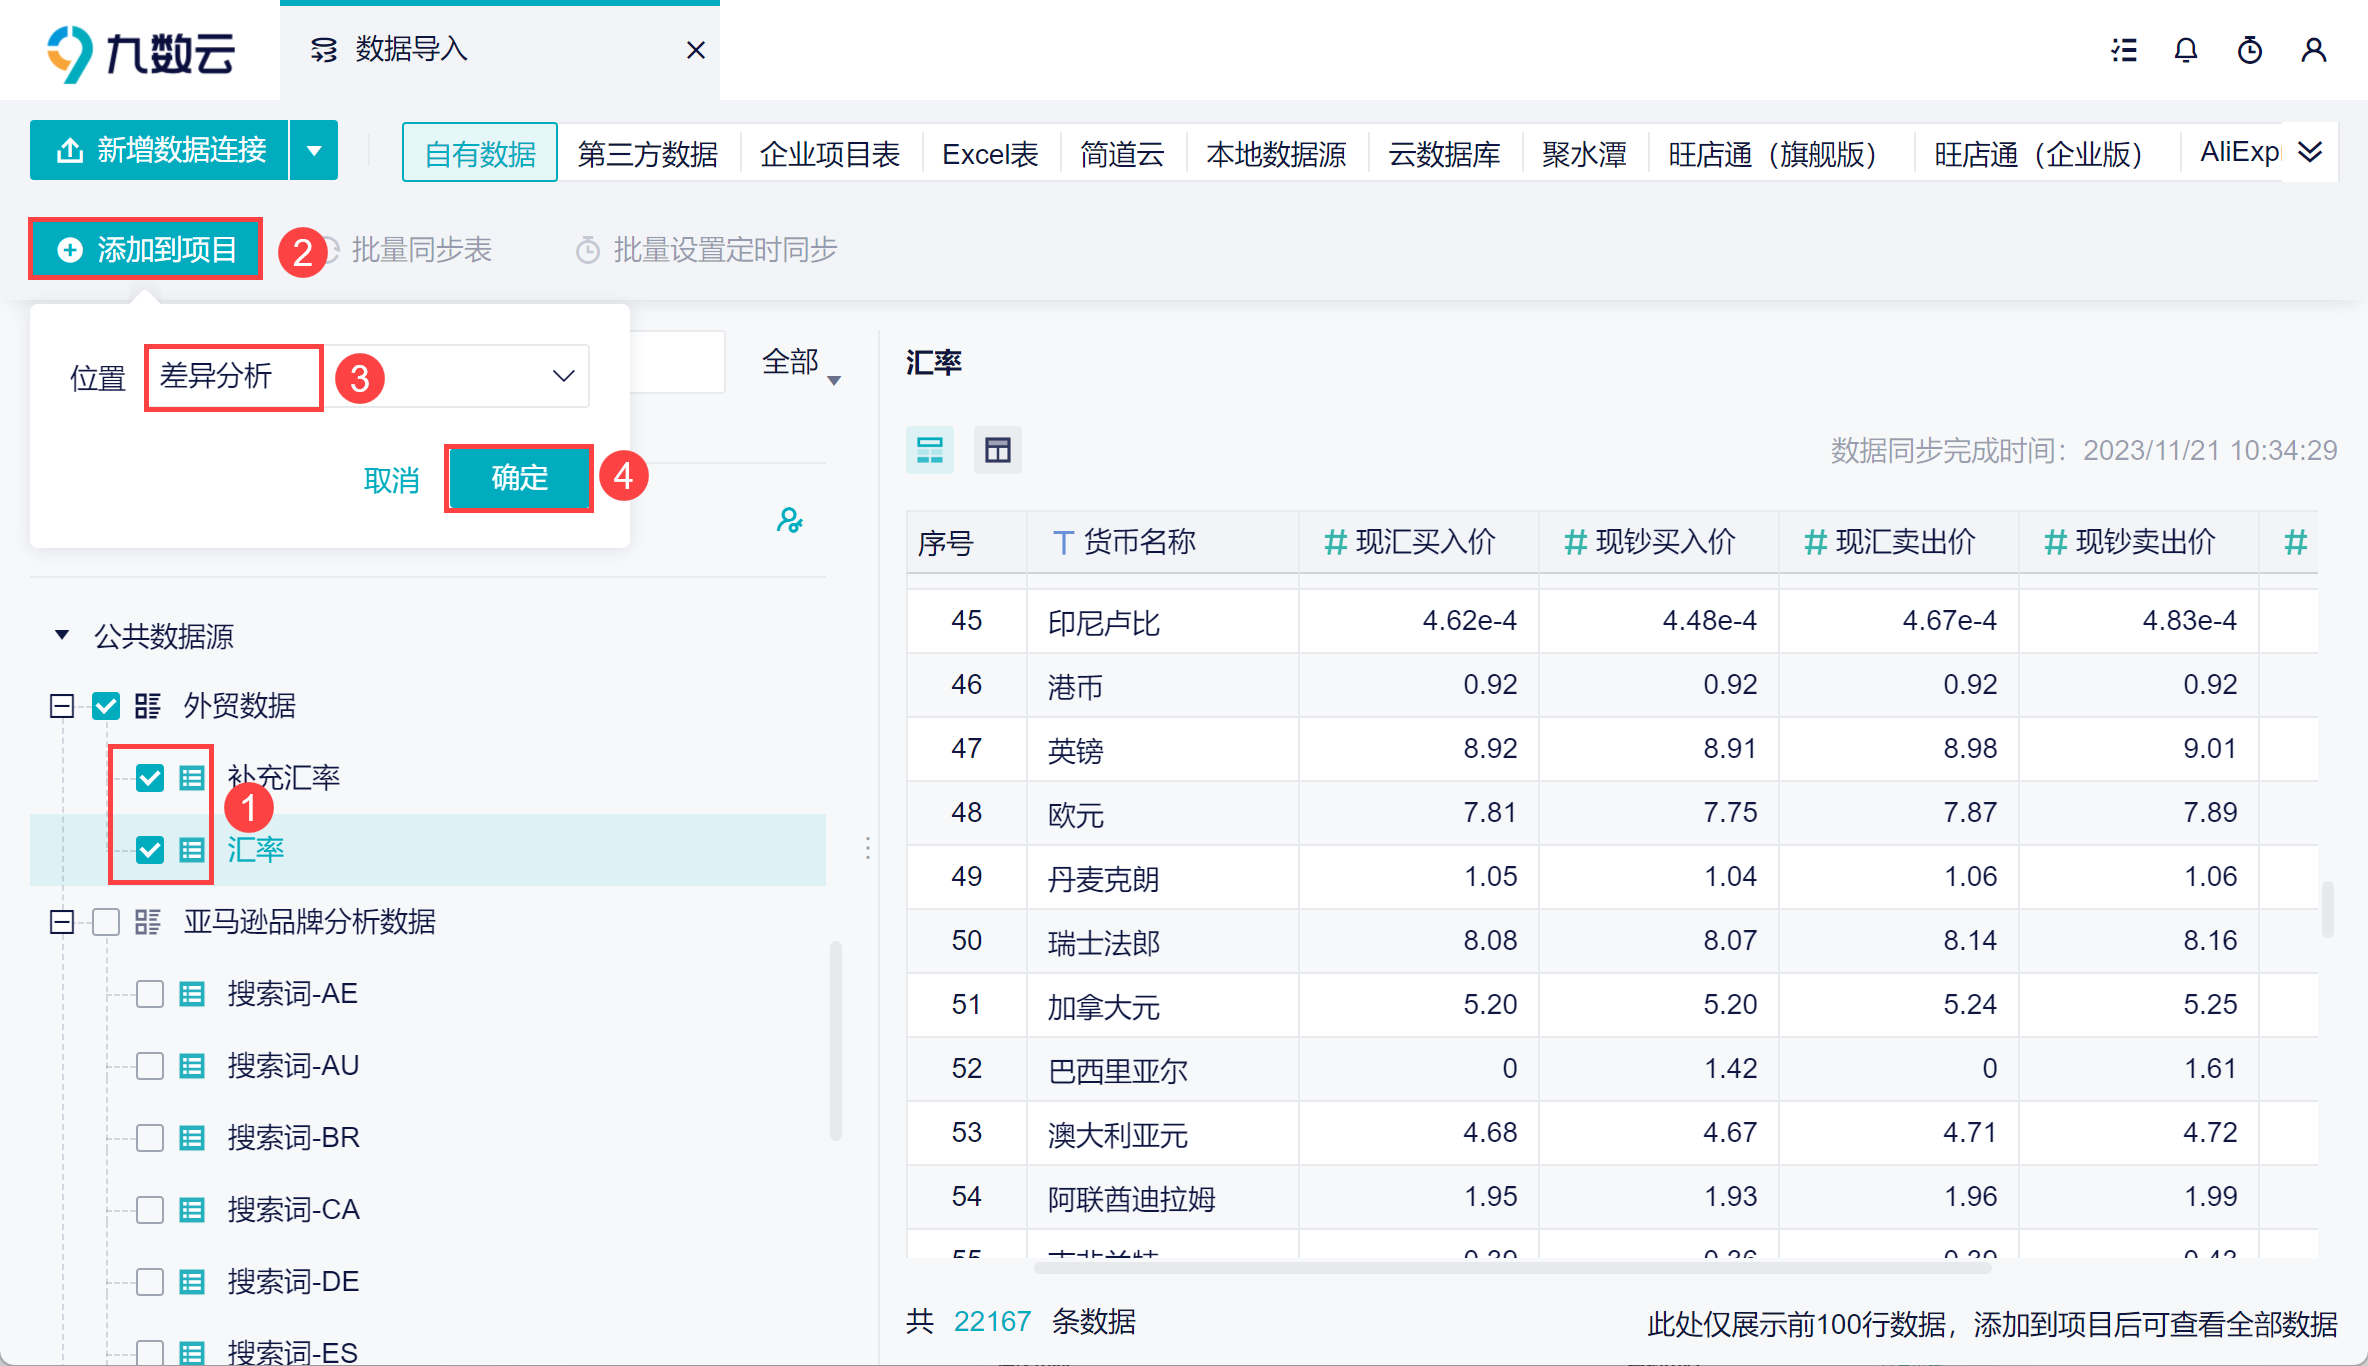This screenshot has height=1366, width=2368.
Task: Open the user account icon
Action: 2314,50
